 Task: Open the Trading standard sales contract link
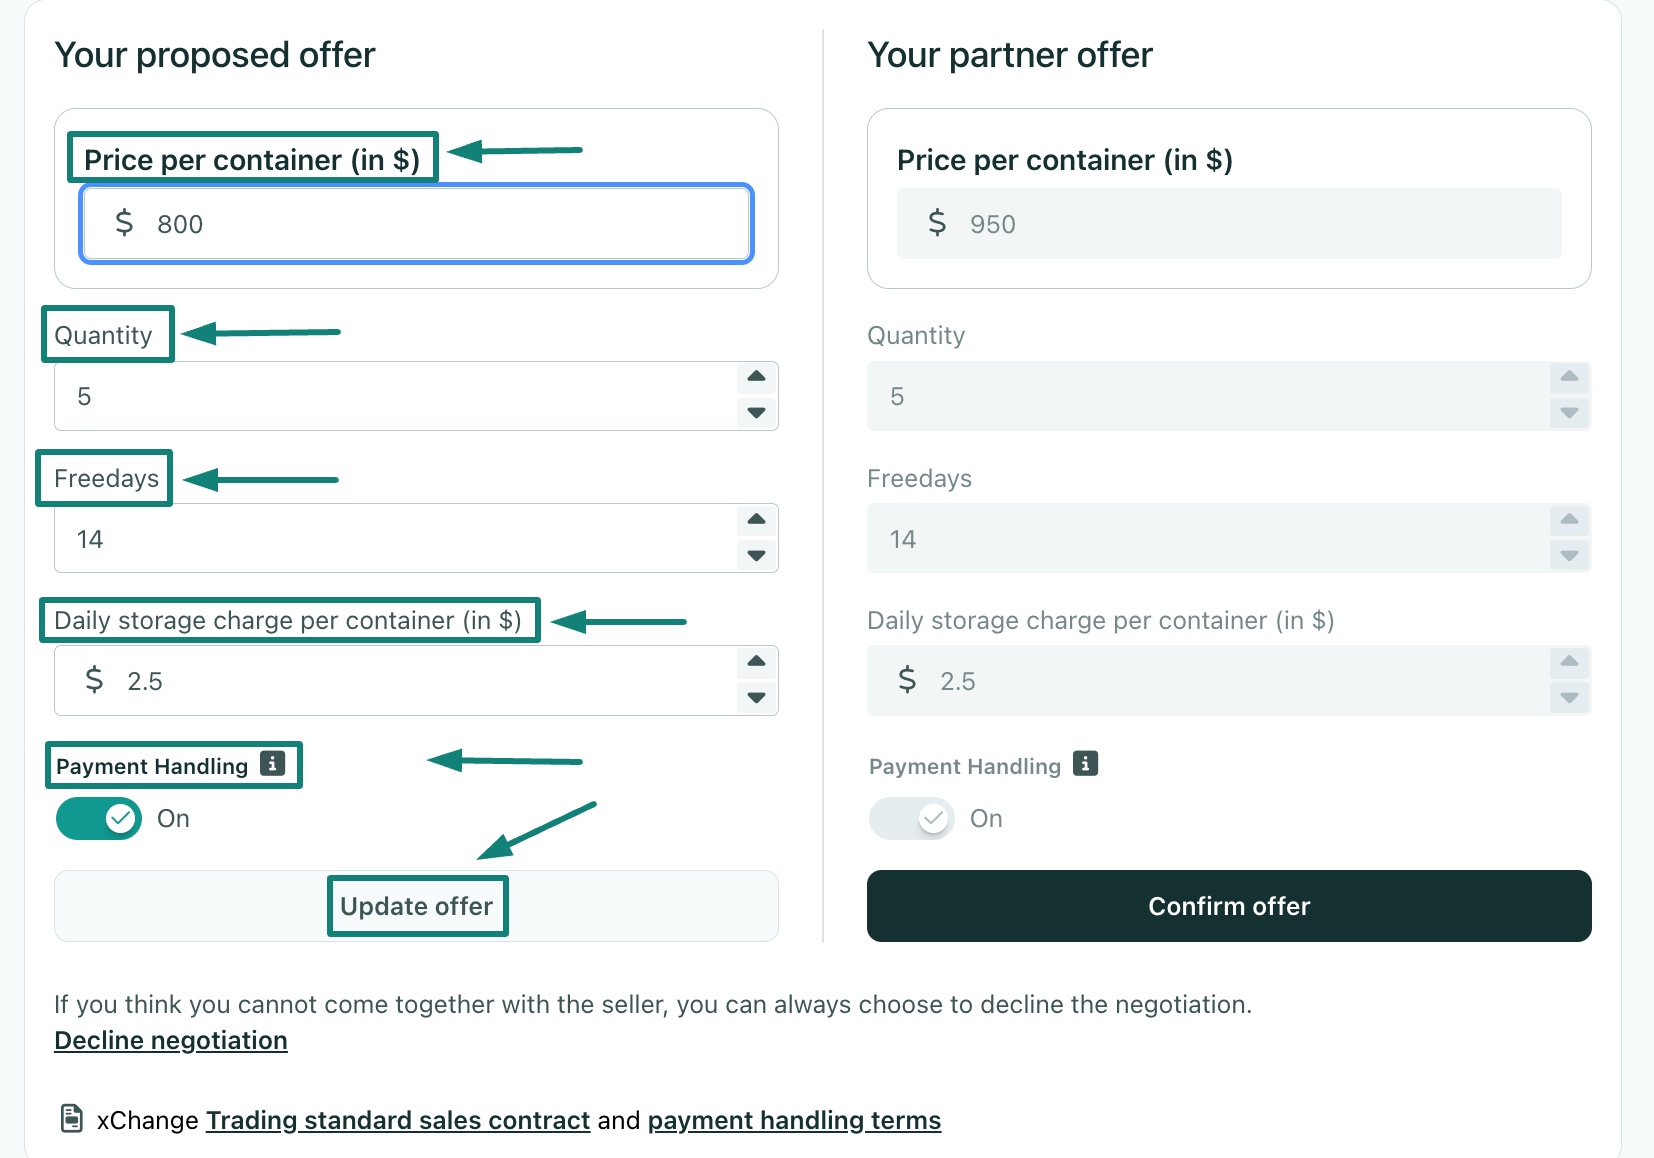398,1120
